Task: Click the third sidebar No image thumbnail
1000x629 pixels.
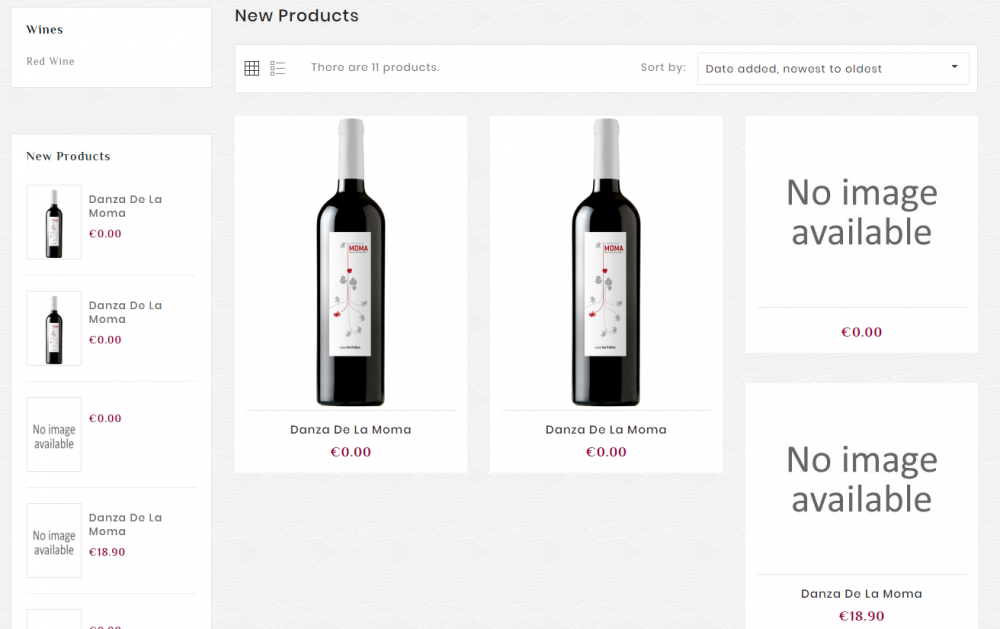Action: coord(54,435)
